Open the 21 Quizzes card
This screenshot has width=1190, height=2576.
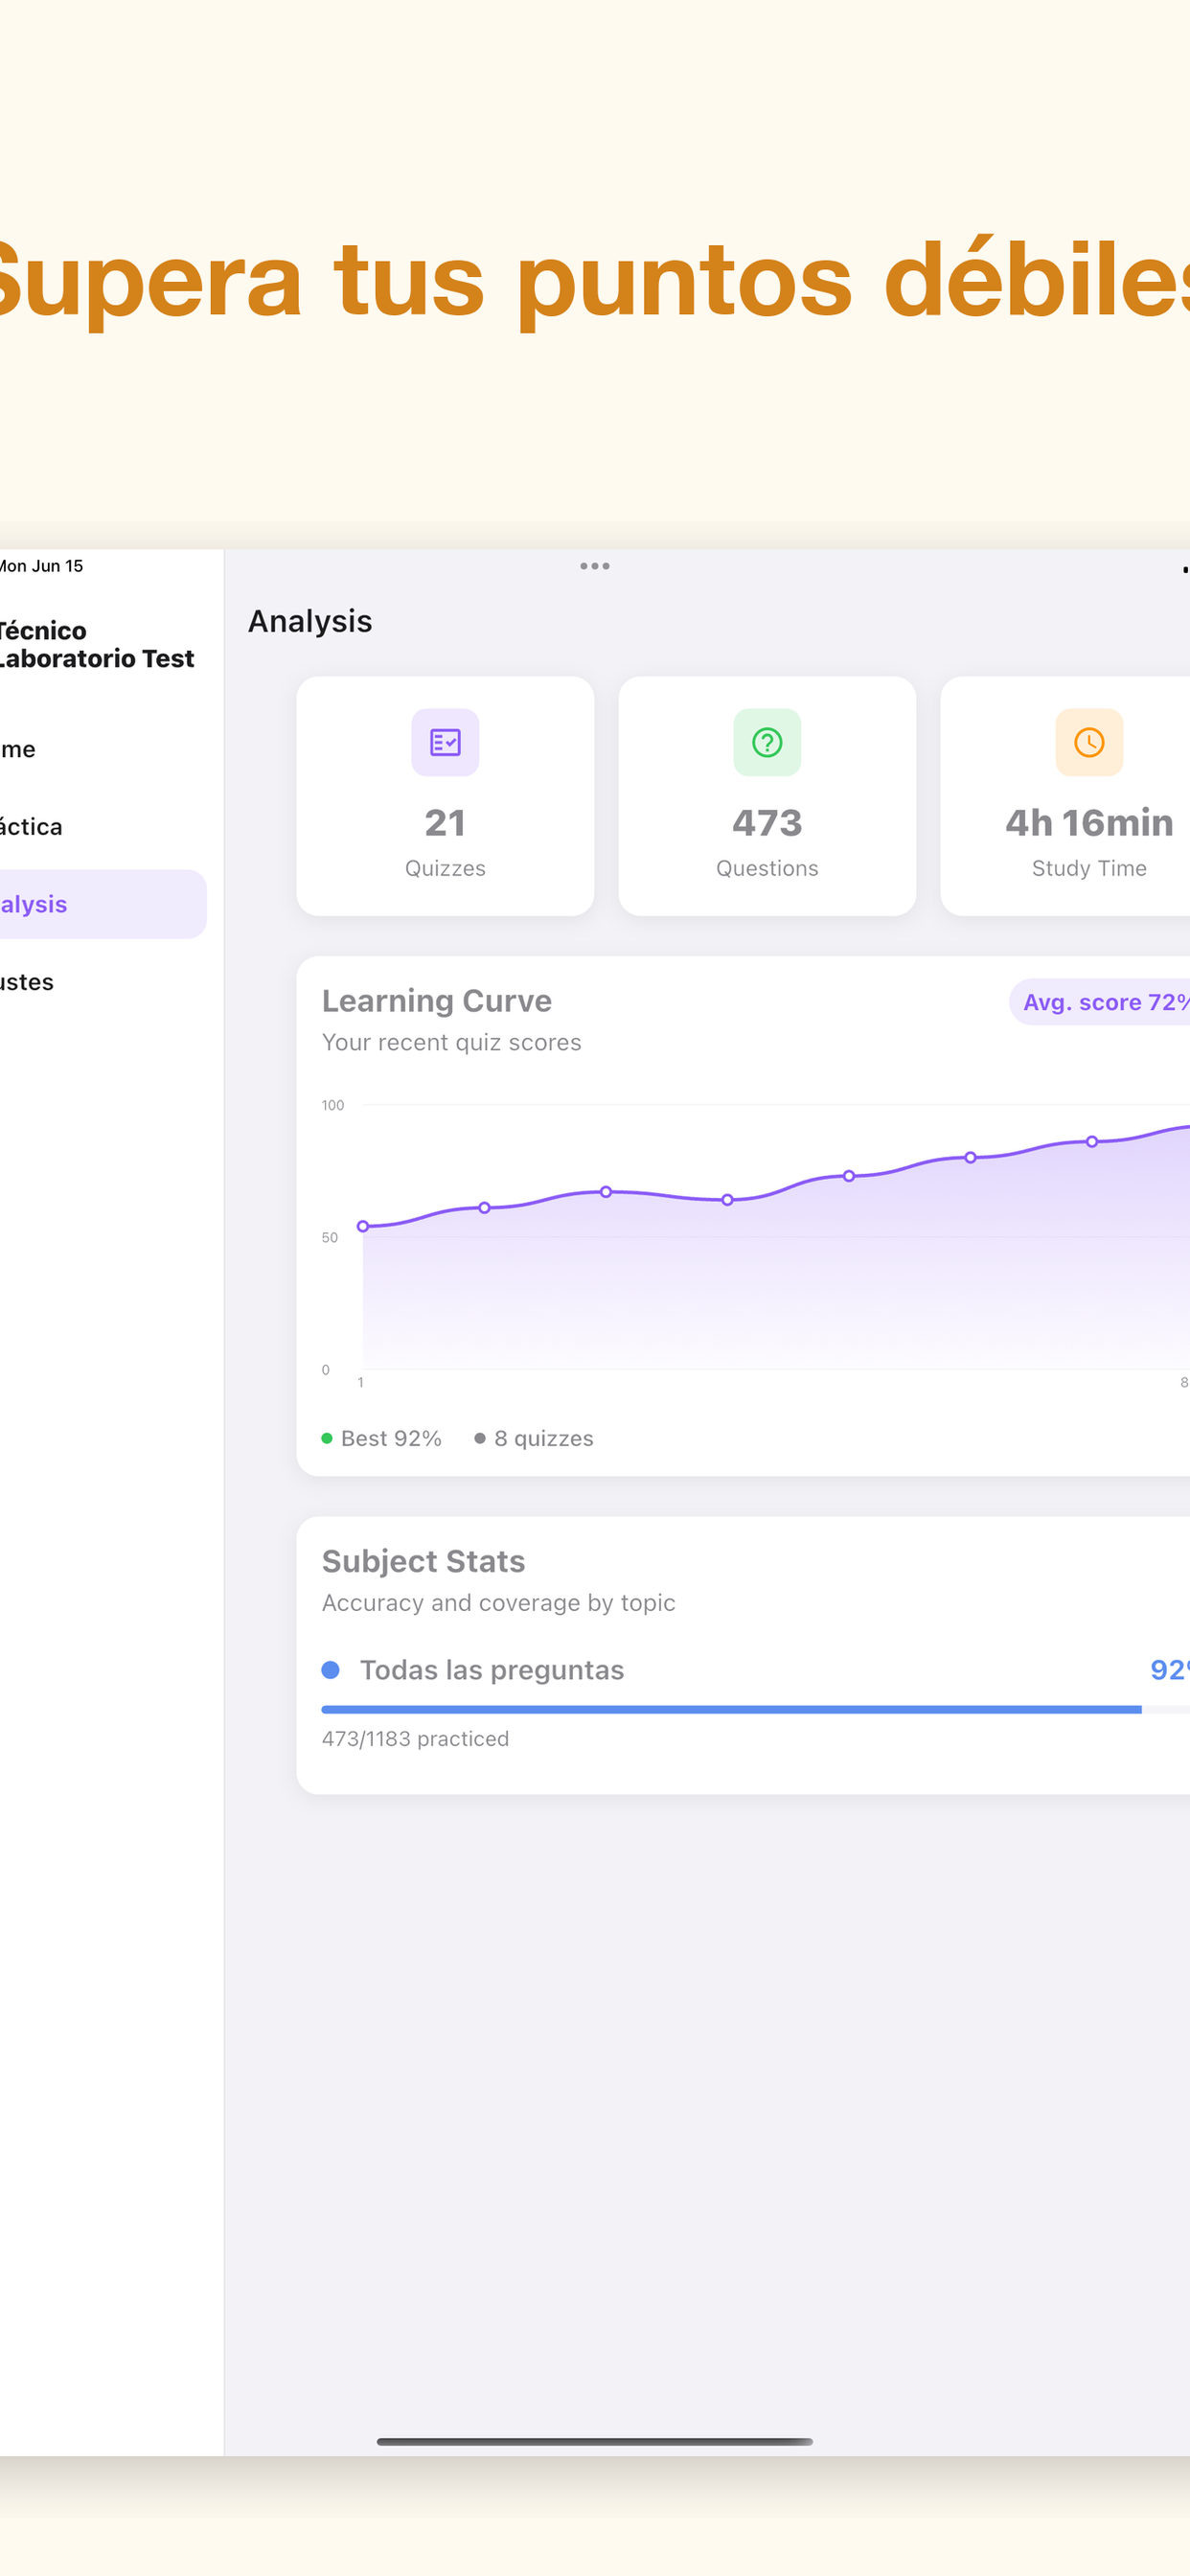pyautogui.click(x=445, y=796)
